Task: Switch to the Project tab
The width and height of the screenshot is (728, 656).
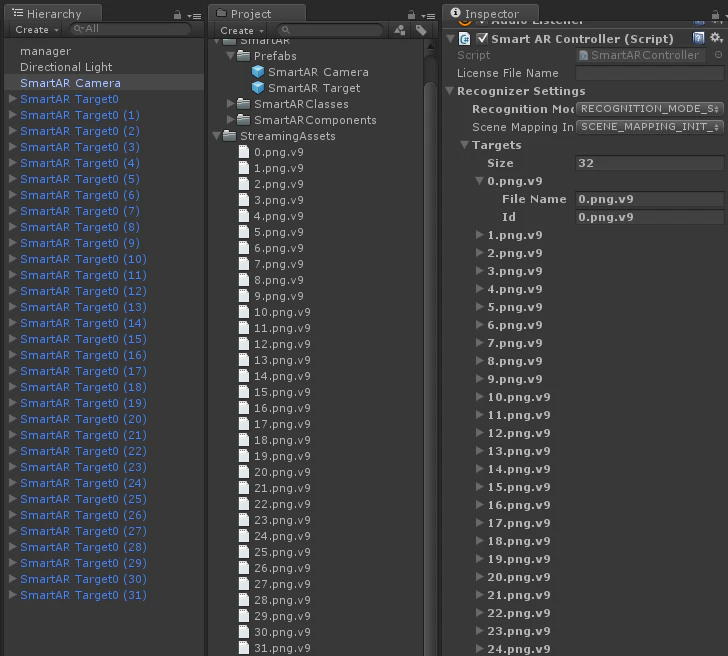Action: (x=257, y=13)
